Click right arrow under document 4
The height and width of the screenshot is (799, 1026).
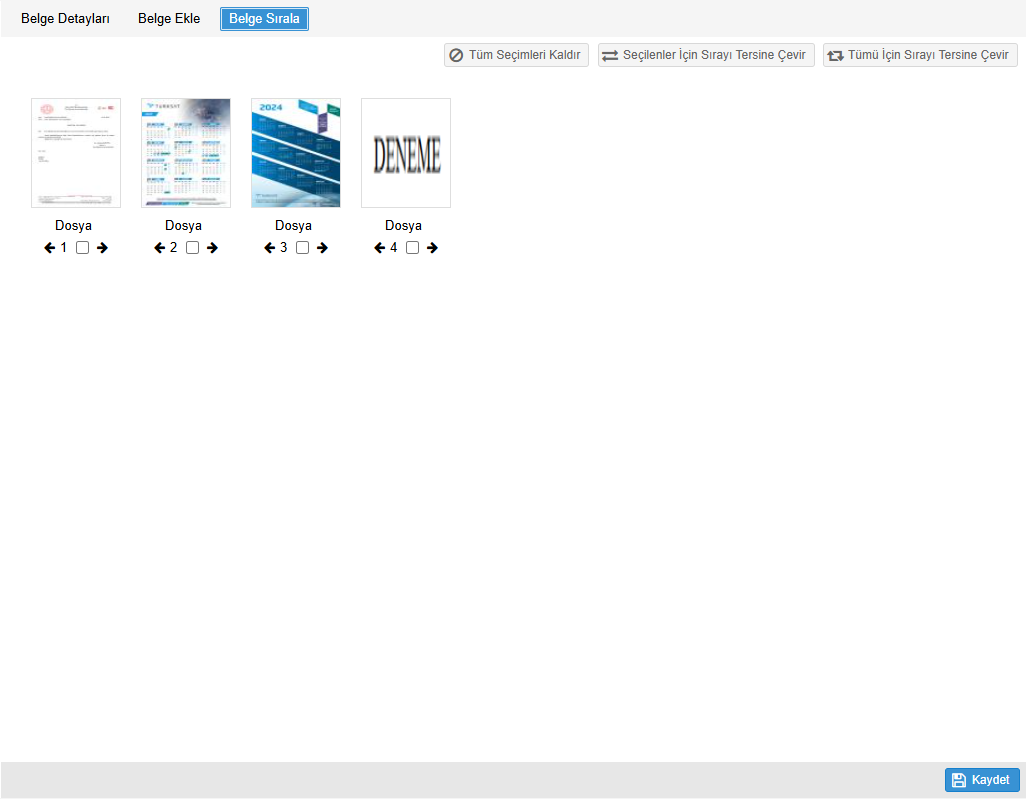[x=432, y=248]
